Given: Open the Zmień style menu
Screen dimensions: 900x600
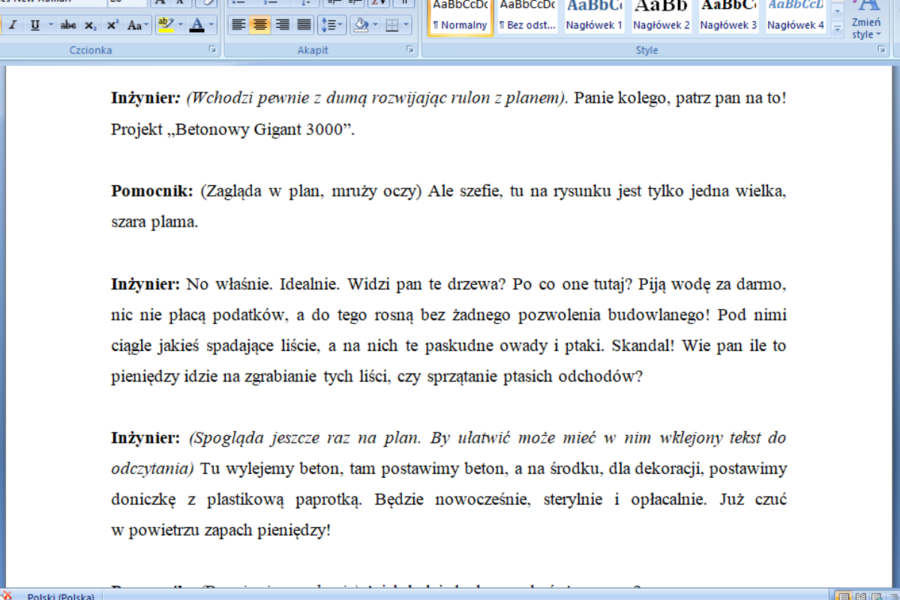Looking at the screenshot, I should click(866, 22).
